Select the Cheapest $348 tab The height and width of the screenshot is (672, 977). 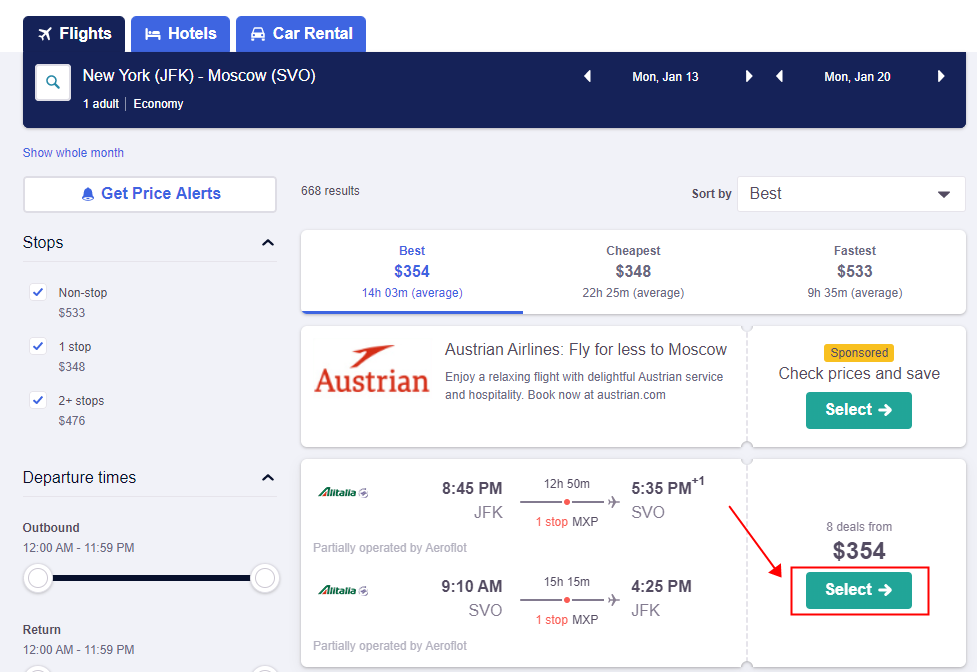(633, 272)
